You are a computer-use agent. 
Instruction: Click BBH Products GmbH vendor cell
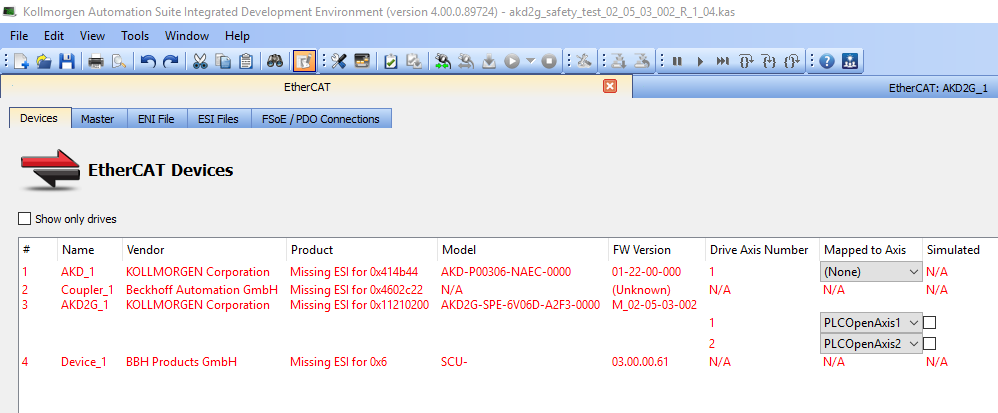pos(181,362)
